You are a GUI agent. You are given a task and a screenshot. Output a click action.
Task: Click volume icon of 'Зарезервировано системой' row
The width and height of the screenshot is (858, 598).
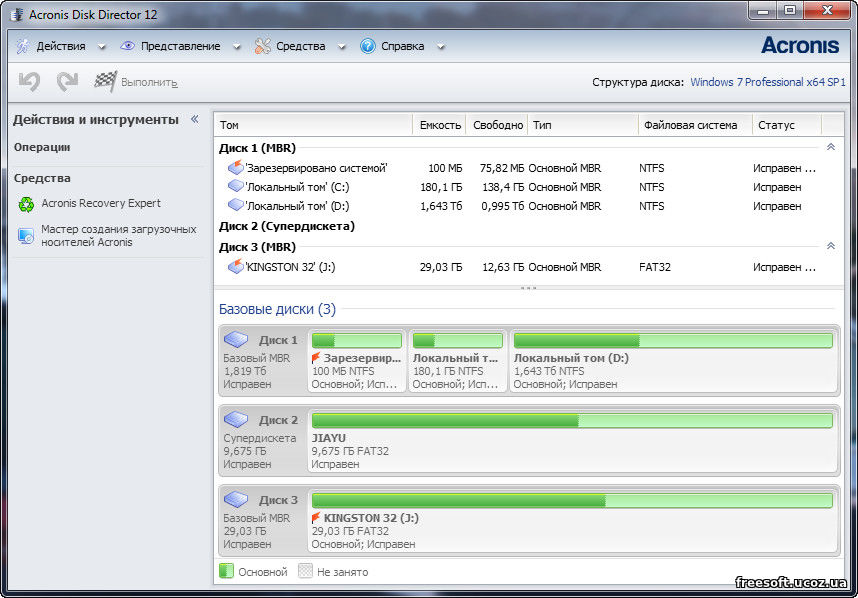235,167
